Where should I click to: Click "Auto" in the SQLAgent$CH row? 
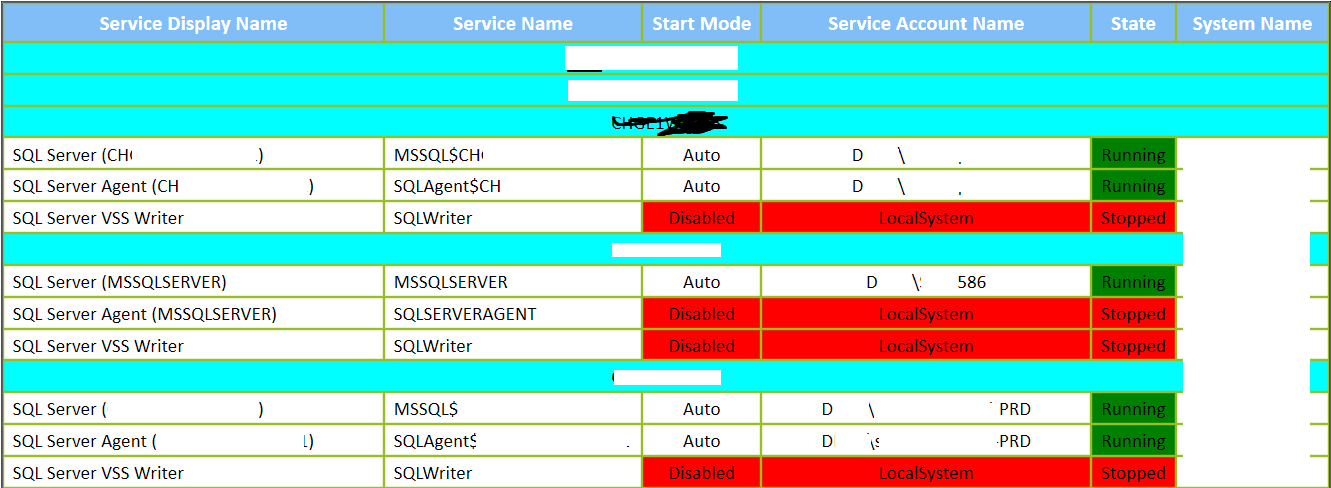(x=701, y=186)
